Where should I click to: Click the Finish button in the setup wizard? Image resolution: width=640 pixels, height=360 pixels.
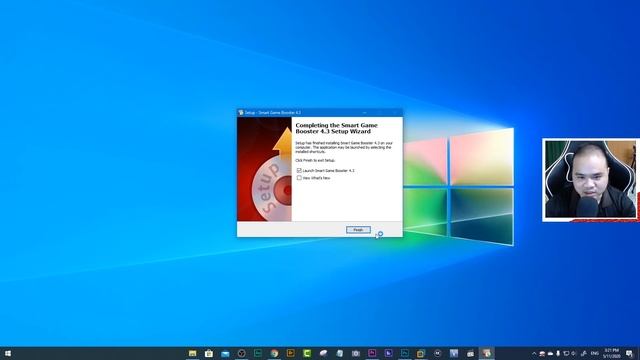click(x=358, y=230)
